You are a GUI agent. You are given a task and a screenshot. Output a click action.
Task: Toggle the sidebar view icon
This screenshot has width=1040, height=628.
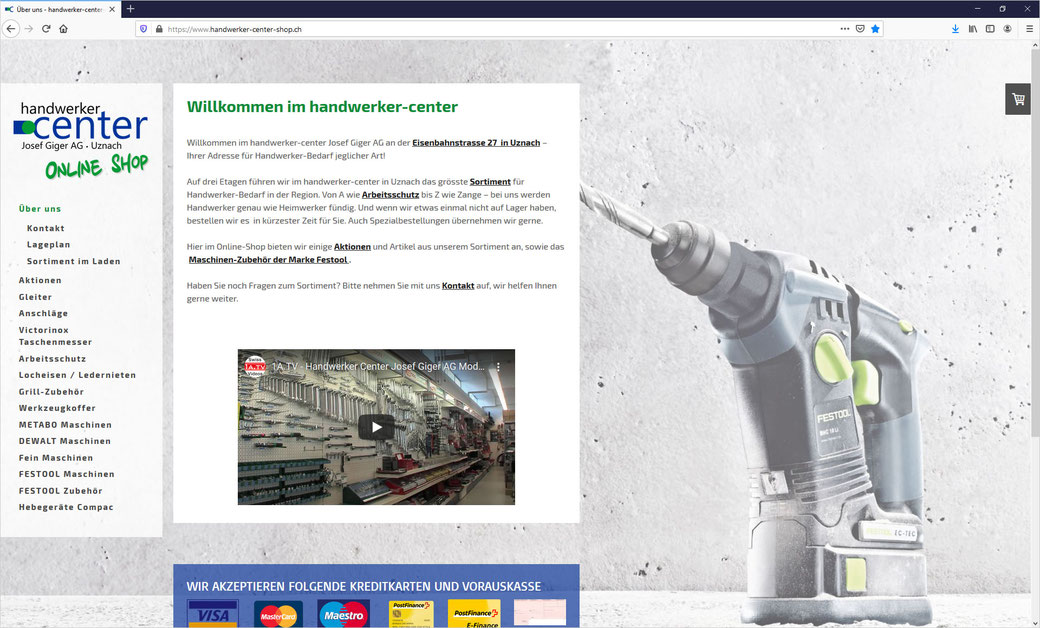click(990, 29)
